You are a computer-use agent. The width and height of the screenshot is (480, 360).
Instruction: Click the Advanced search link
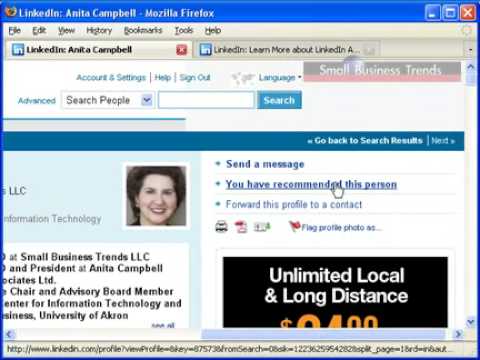(37, 101)
